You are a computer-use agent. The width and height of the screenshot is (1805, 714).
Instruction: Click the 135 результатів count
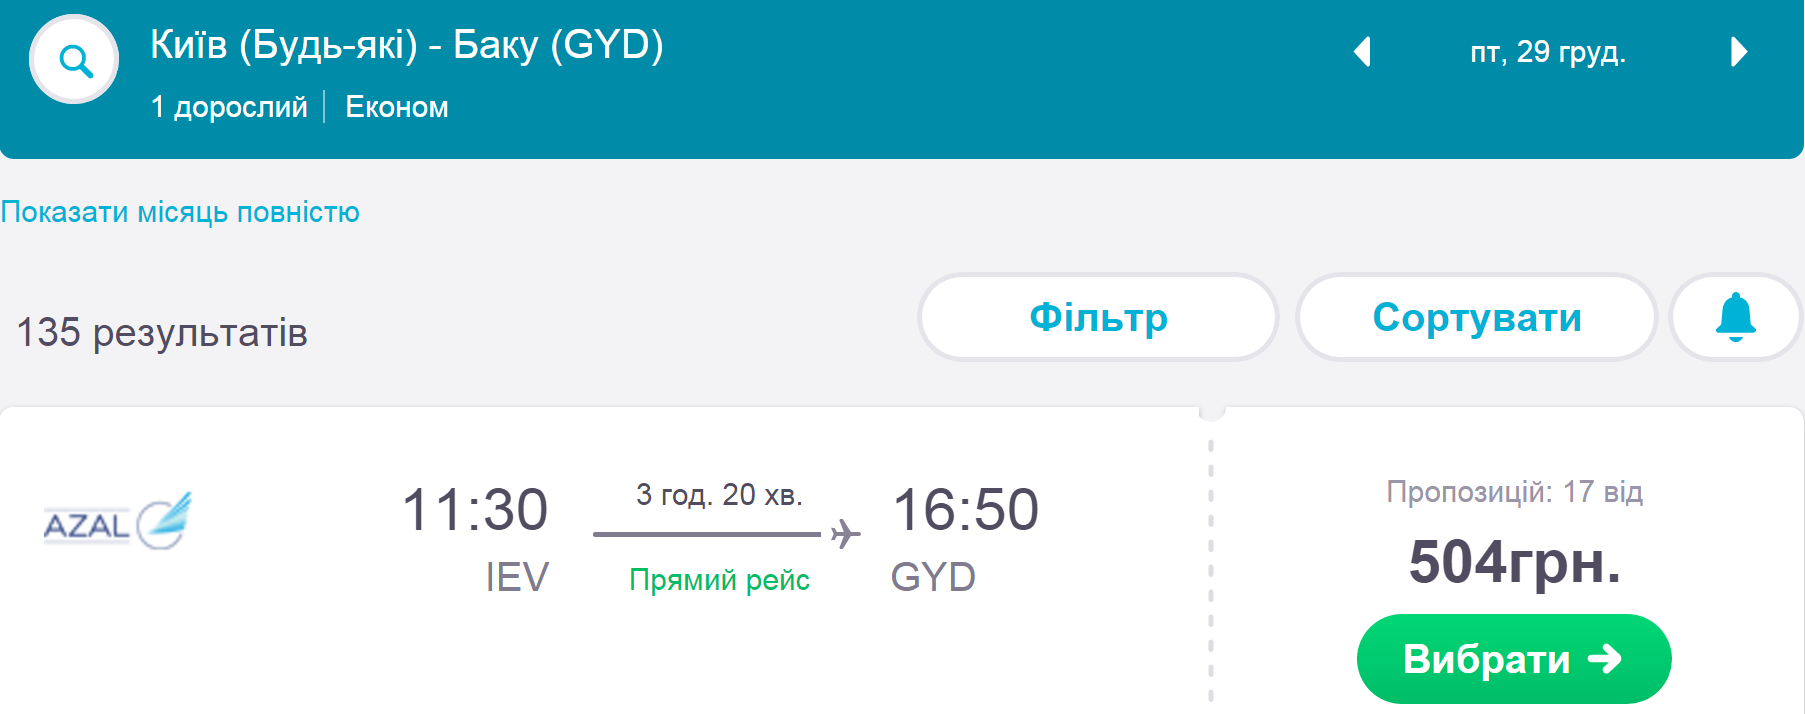tap(162, 333)
